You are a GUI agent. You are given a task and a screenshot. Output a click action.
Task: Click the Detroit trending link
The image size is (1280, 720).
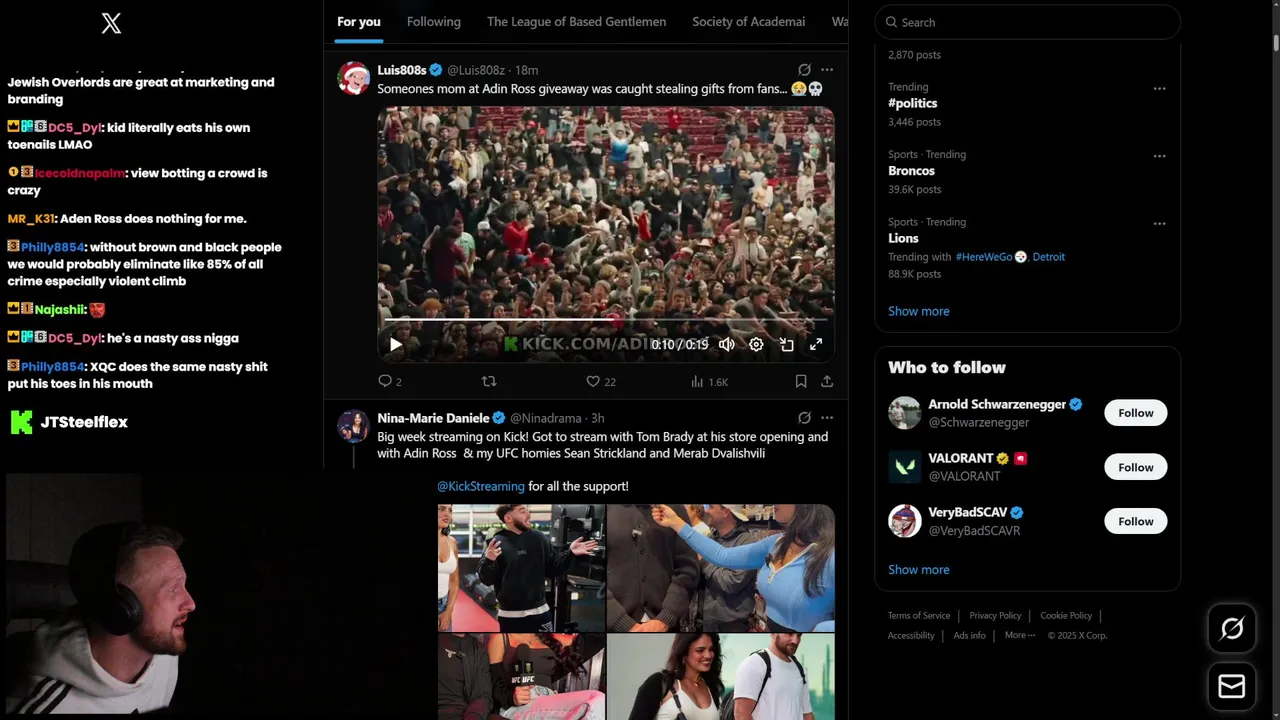pyautogui.click(x=1049, y=257)
